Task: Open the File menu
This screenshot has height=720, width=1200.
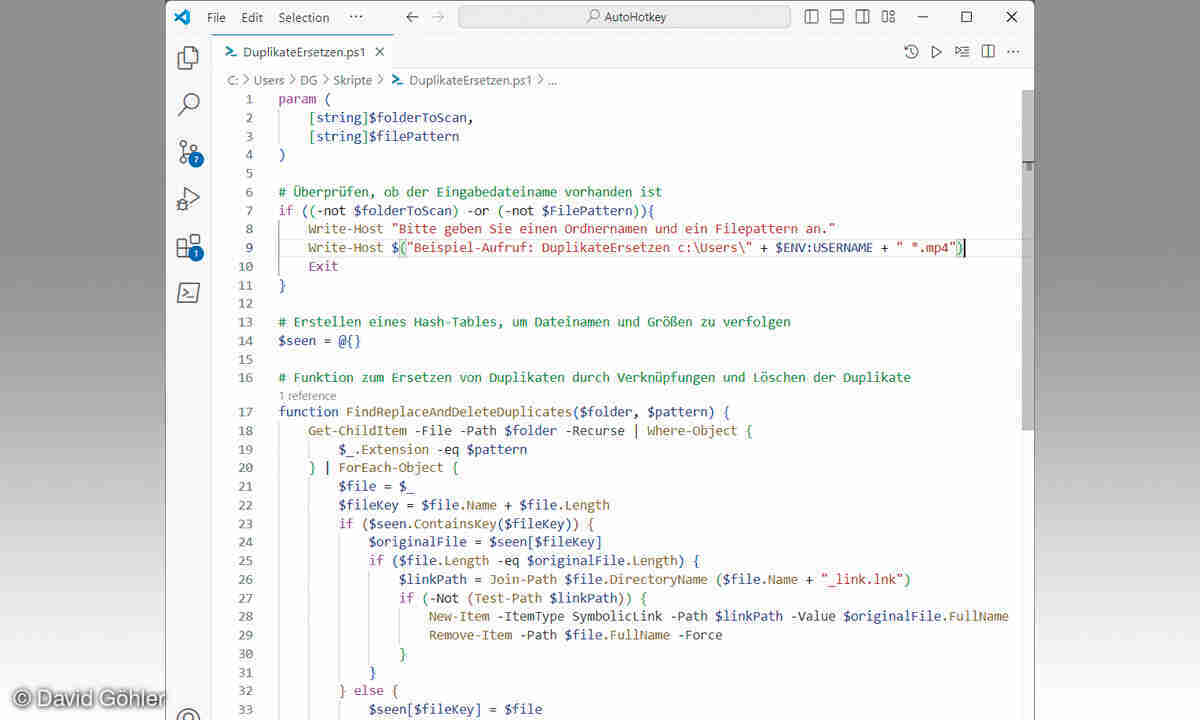Action: point(216,17)
